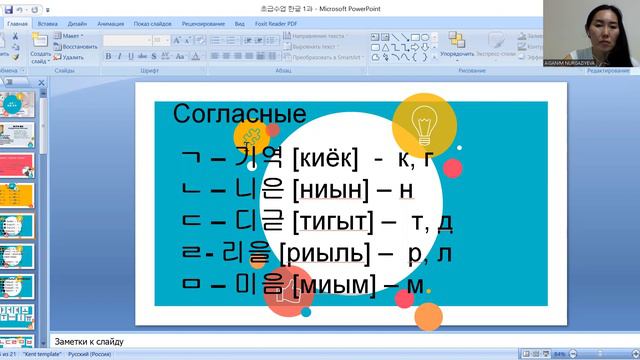Clear all text formatting
The image size is (640, 360).
click(200, 40)
